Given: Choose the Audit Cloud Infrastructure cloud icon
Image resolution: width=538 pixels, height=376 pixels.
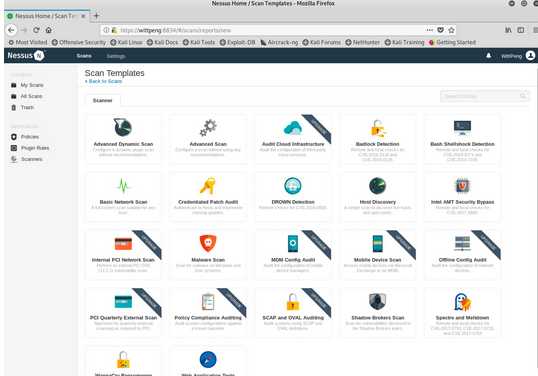Looking at the screenshot, I should (x=293, y=128).
